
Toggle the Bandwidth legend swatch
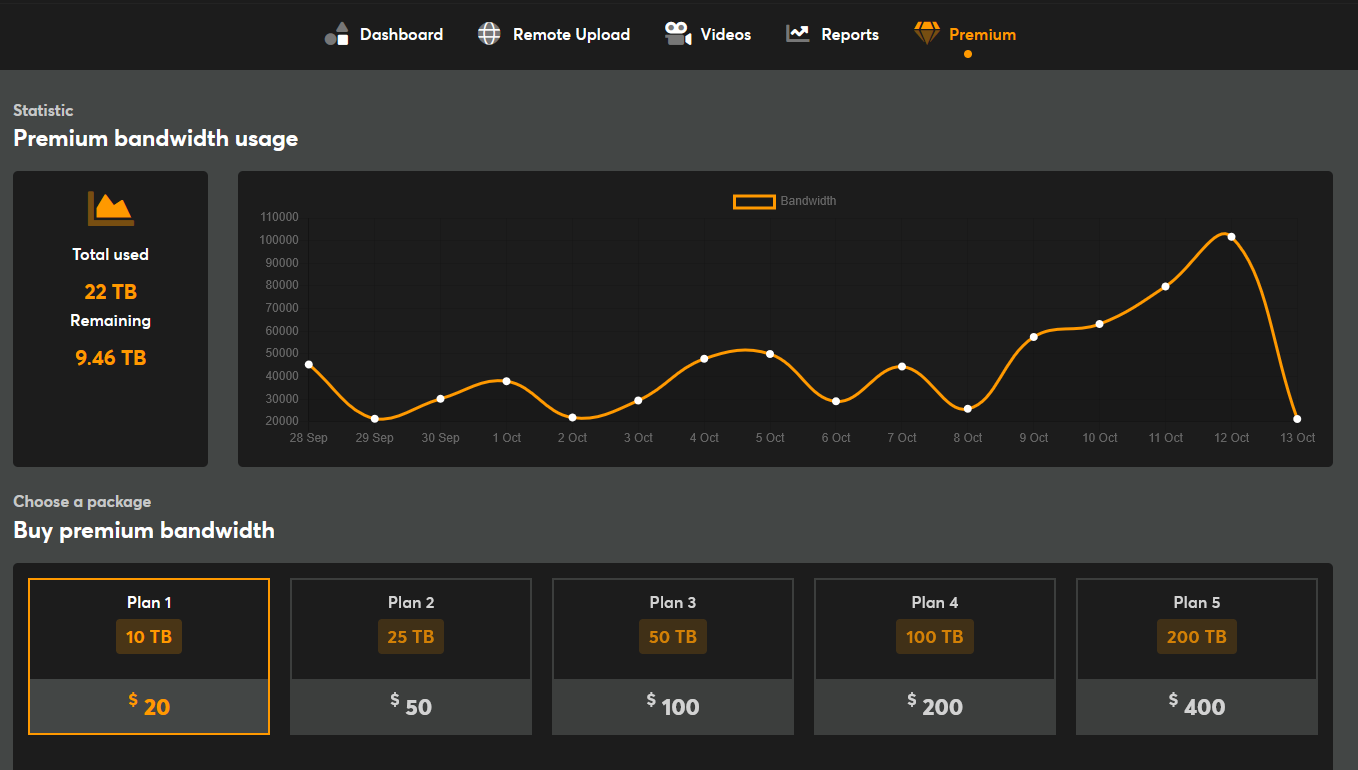[x=754, y=201]
